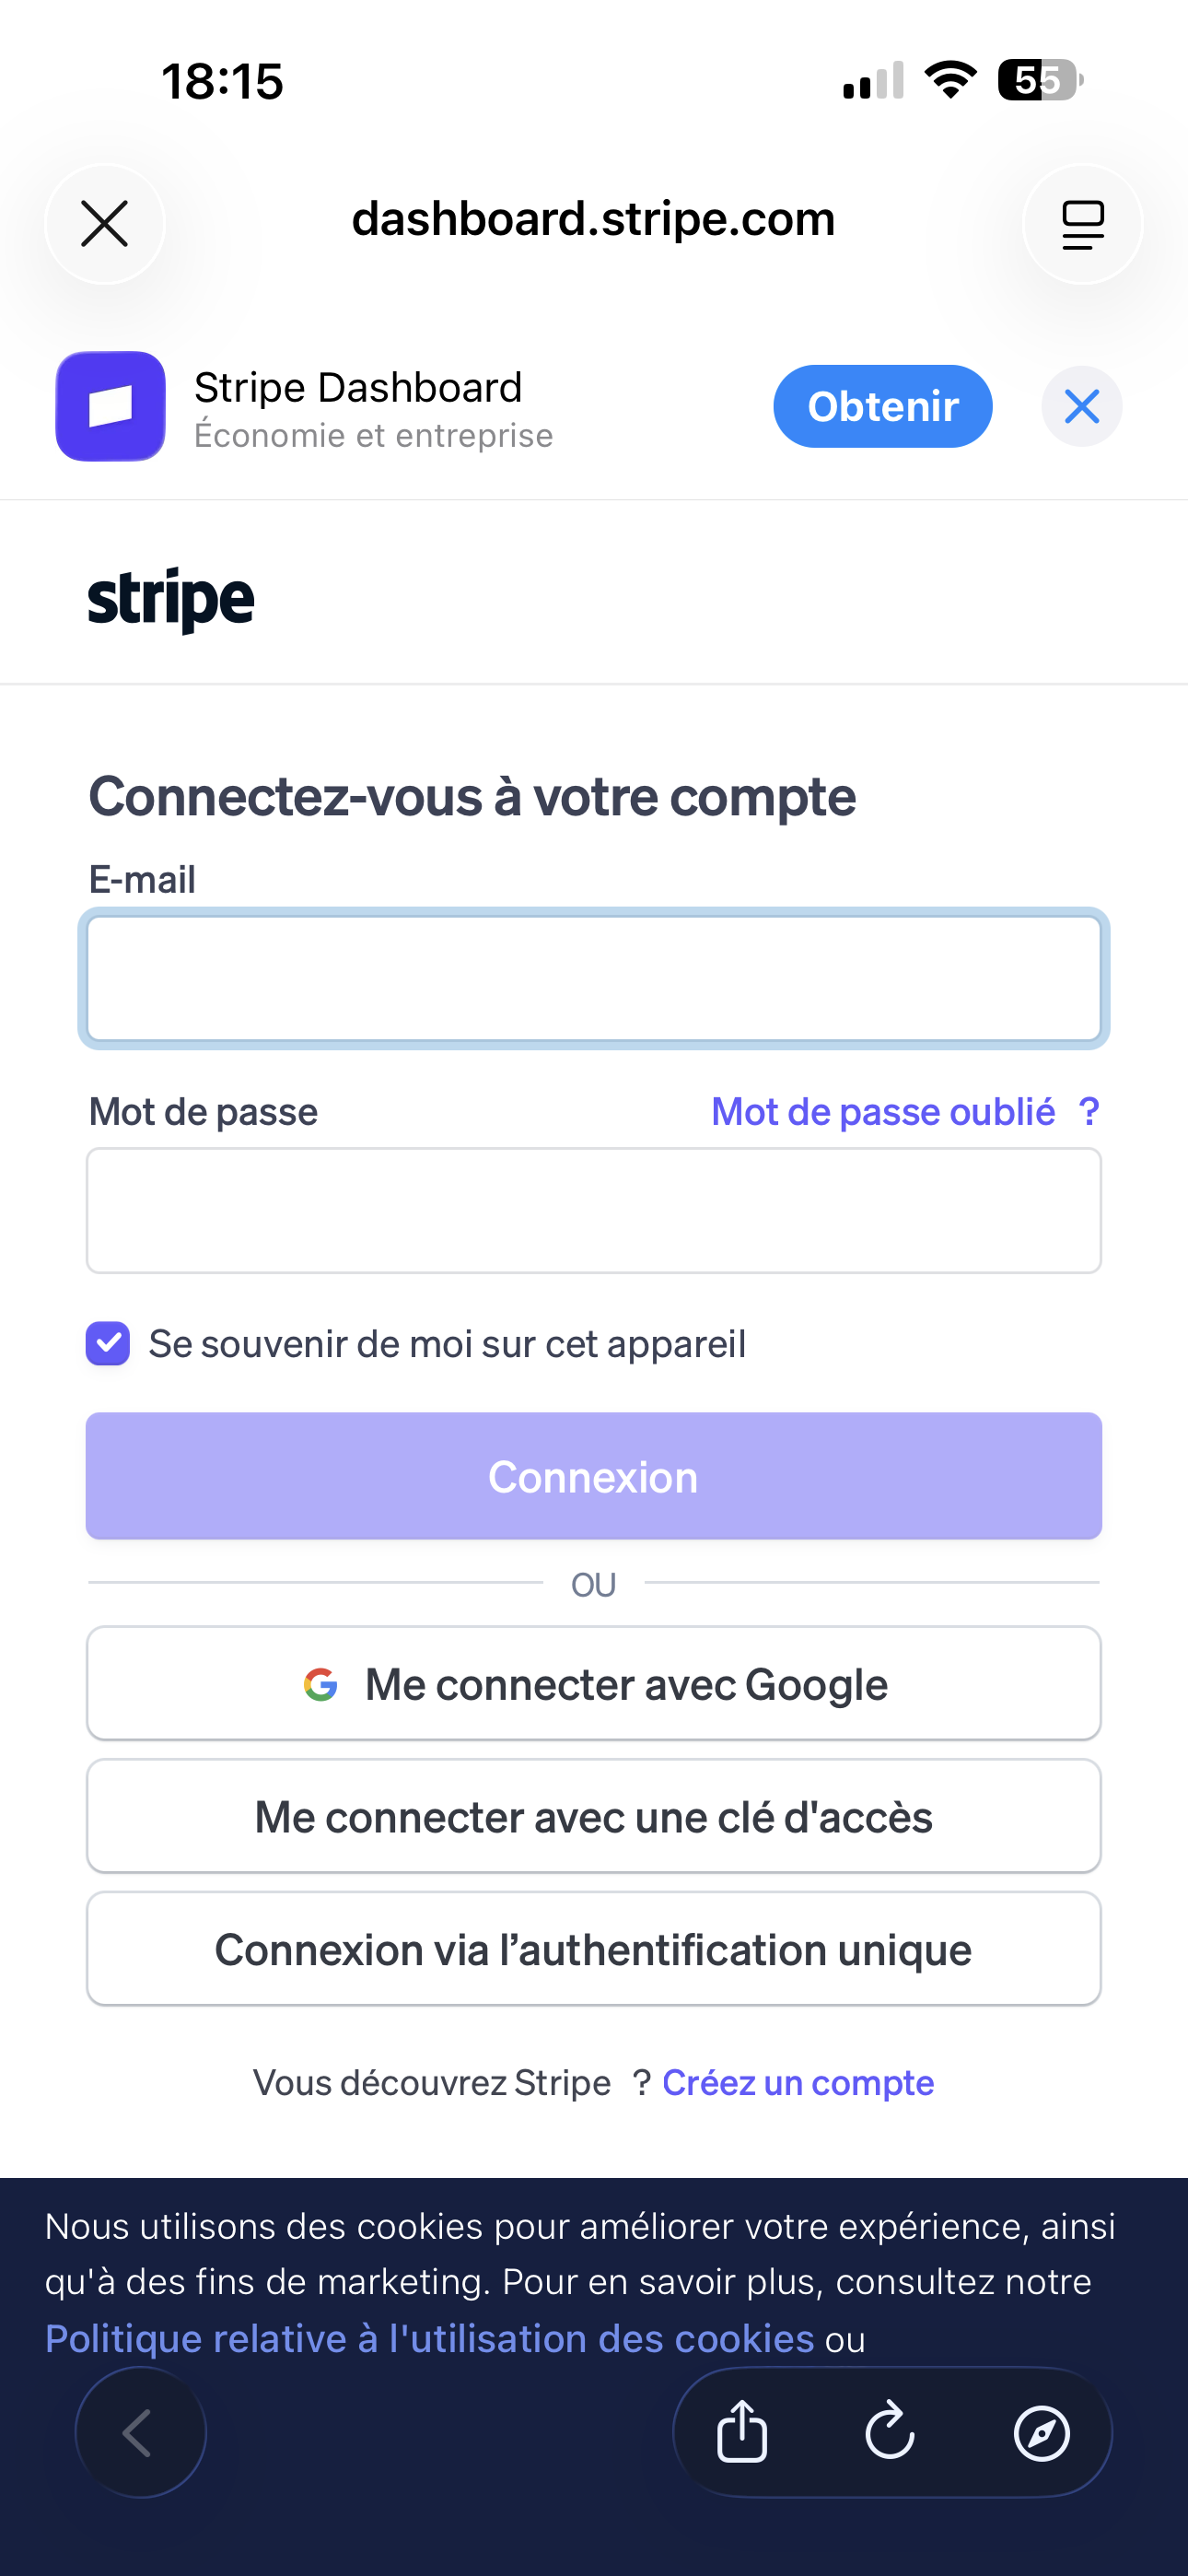Close the in-app browser with X icon
The height and width of the screenshot is (2576, 1188).
point(105,223)
